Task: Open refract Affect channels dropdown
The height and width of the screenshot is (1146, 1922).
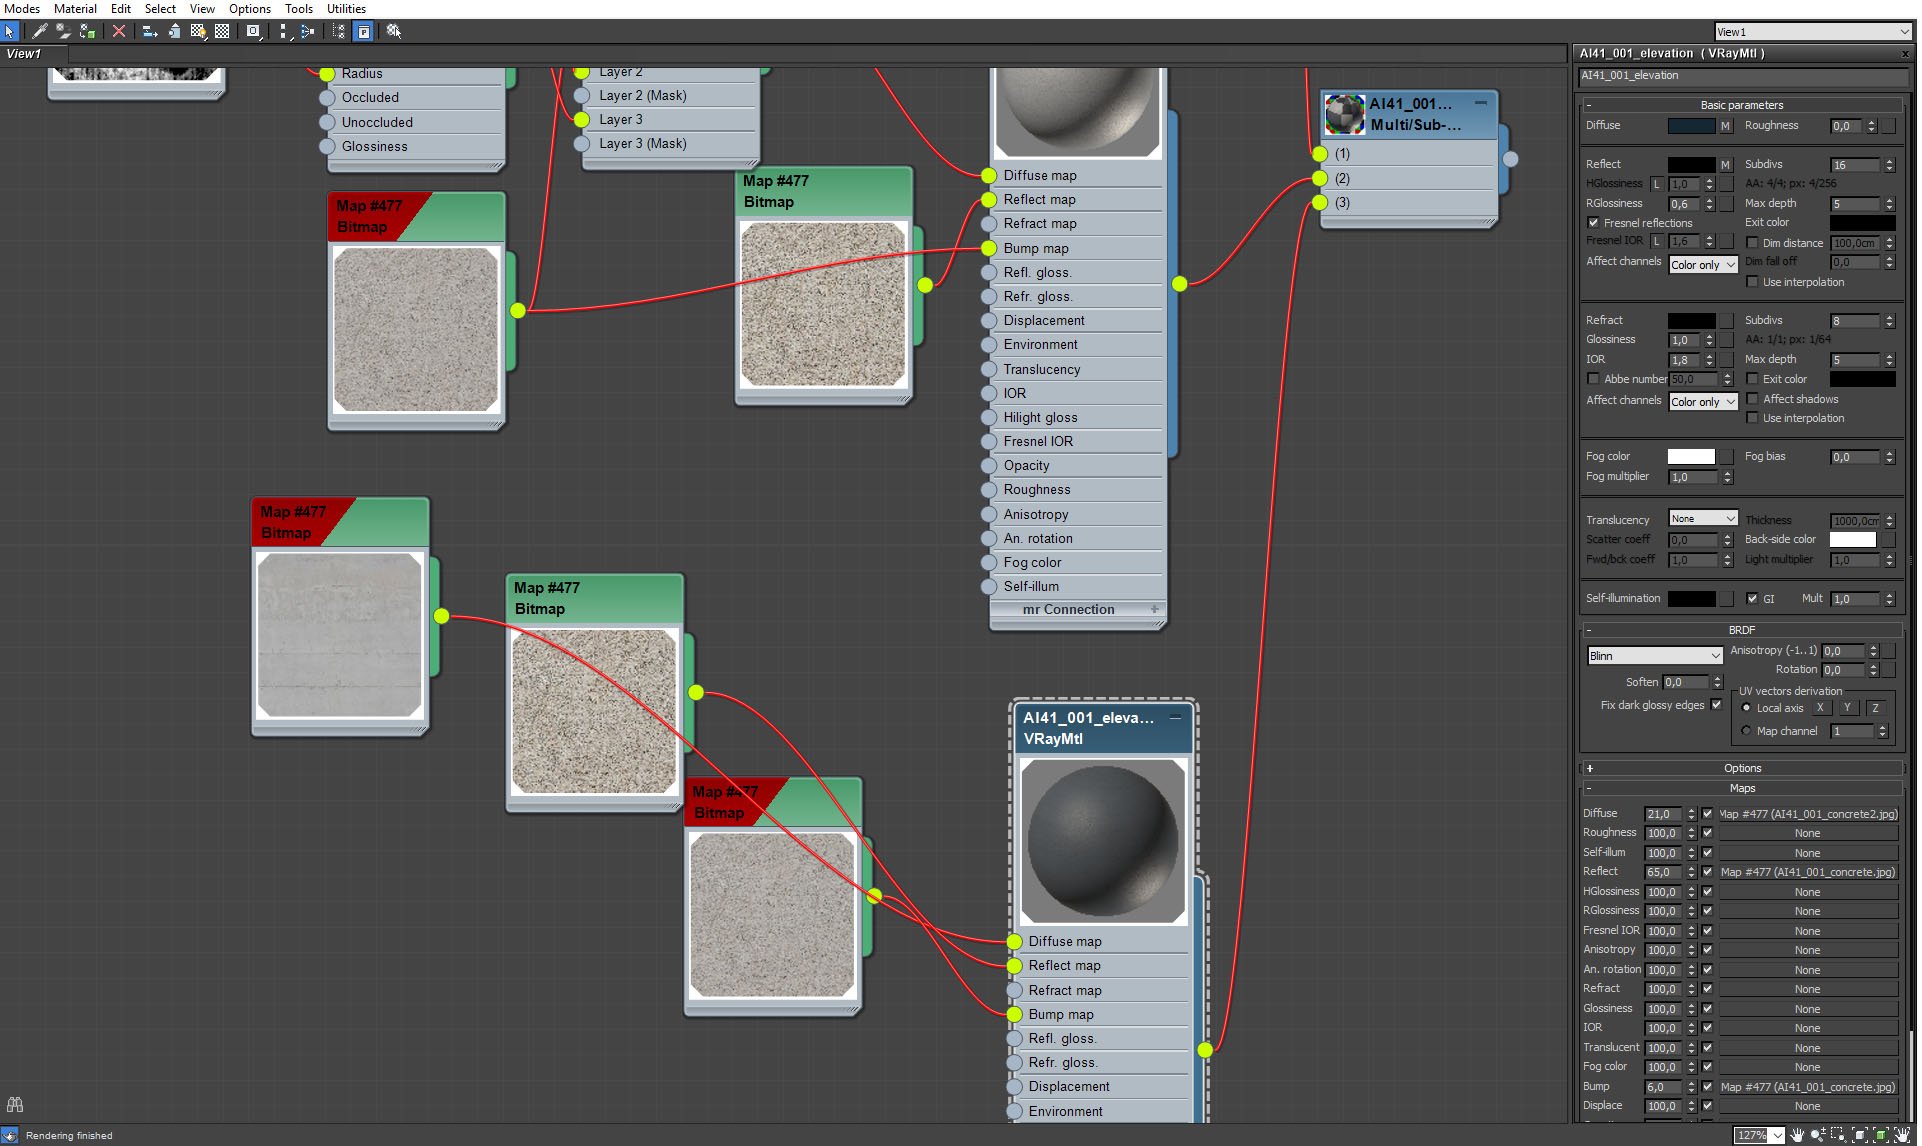Action: coord(1703,402)
